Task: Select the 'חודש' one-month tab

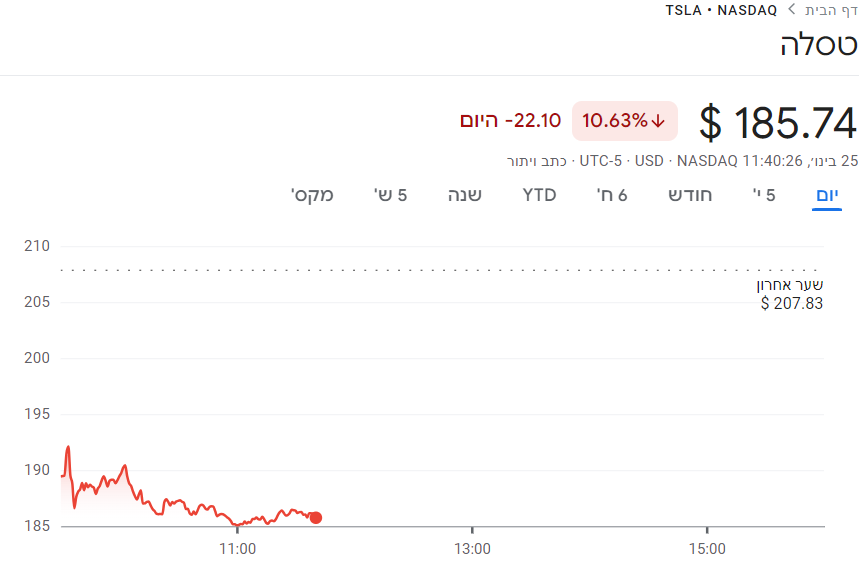Action: [690, 194]
